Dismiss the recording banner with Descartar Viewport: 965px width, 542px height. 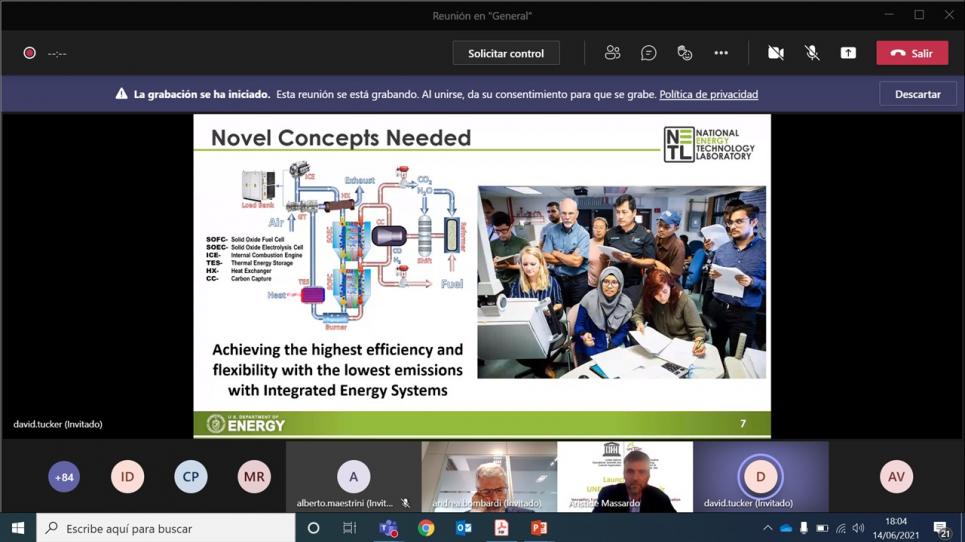tap(917, 94)
